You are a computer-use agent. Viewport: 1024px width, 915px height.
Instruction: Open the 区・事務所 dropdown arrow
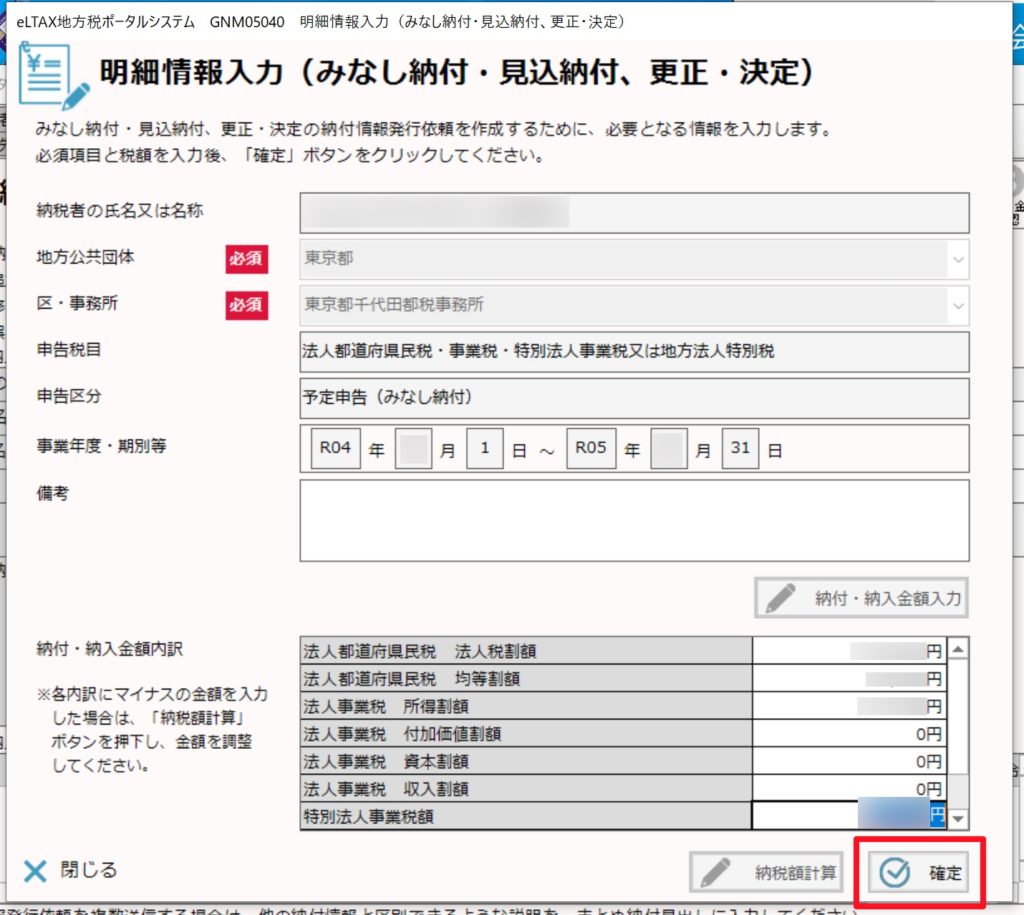click(x=958, y=305)
